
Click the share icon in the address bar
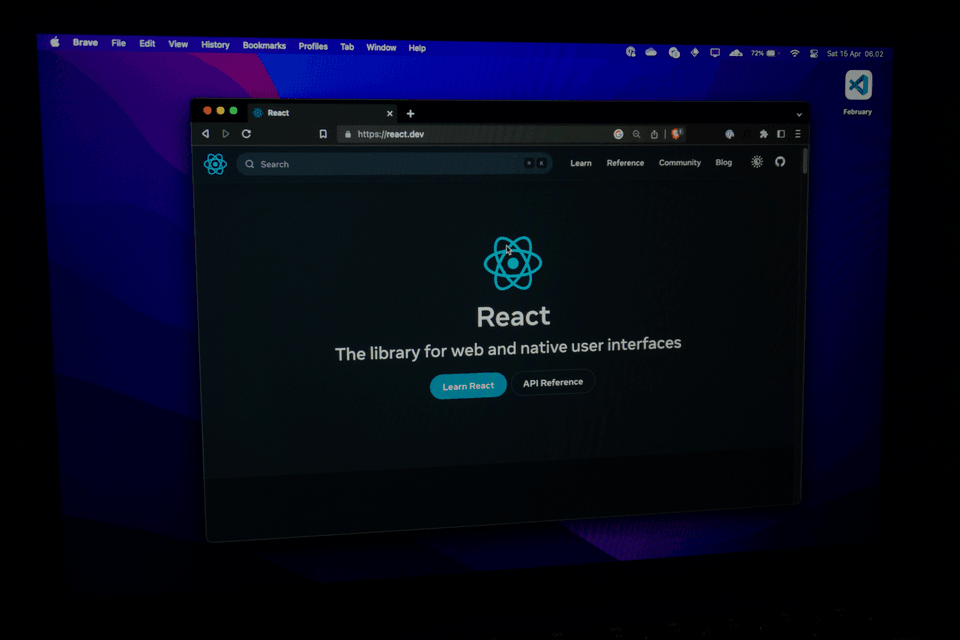click(x=654, y=134)
